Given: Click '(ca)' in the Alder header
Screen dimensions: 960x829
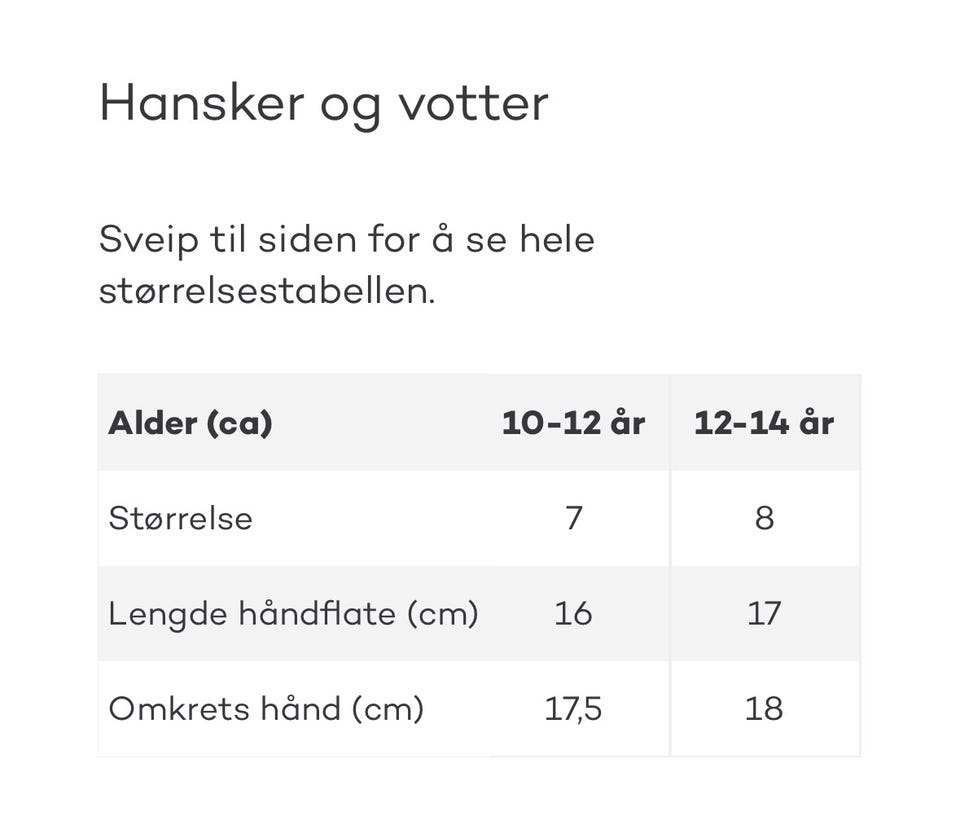Looking at the screenshot, I should click(x=239, y=424).
